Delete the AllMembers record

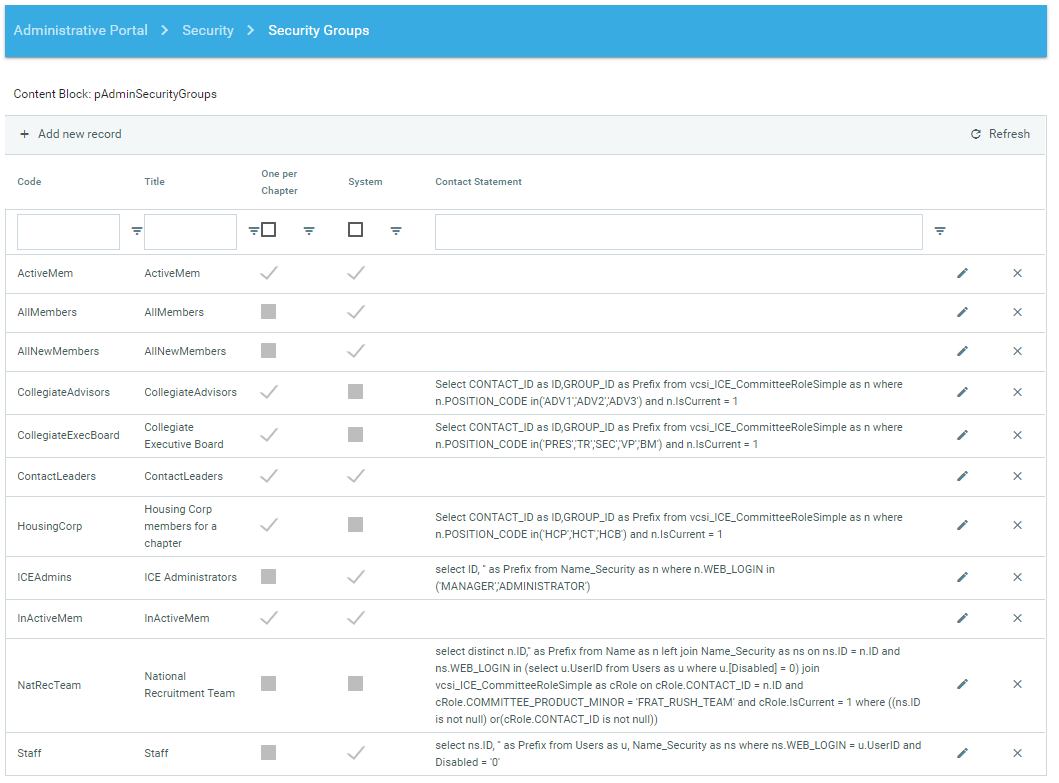click(x=1017, y=312)
